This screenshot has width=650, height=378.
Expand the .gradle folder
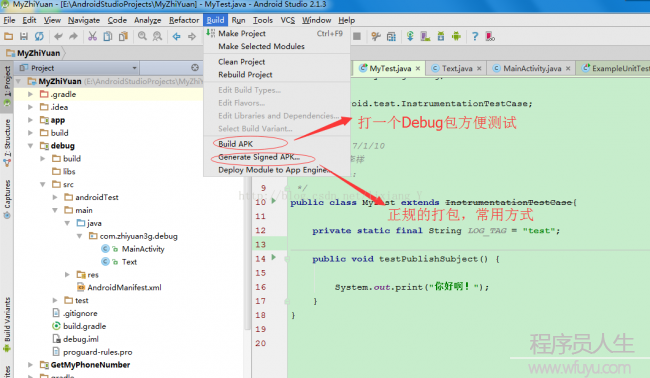(30, 94)
